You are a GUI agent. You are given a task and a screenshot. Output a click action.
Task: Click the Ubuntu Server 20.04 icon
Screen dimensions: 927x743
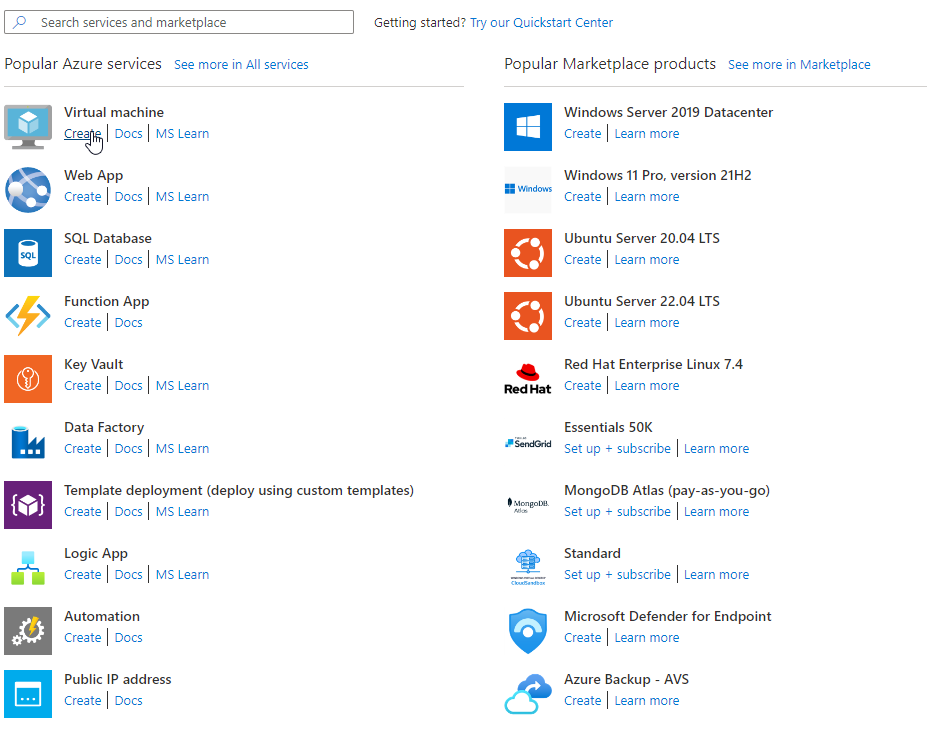[528, 253]
